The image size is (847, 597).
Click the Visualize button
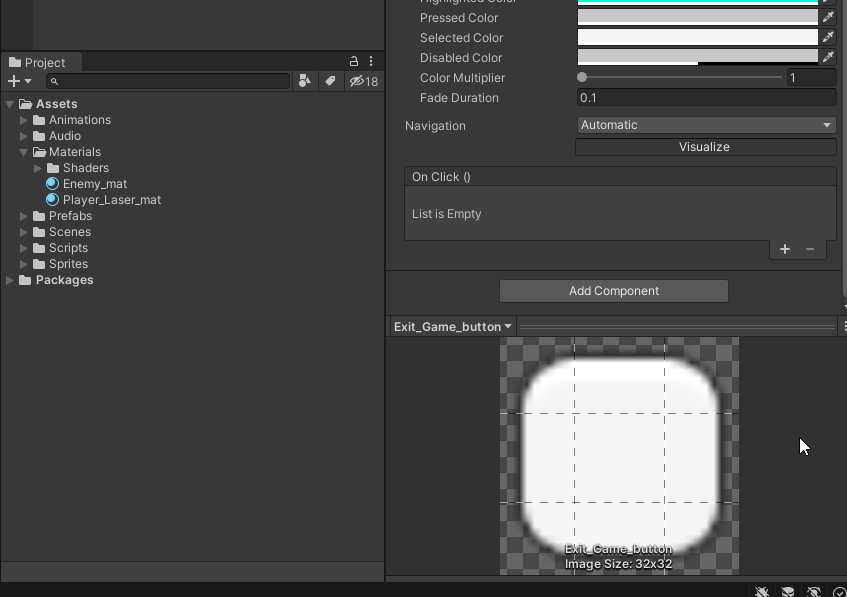tap(705, 147)
